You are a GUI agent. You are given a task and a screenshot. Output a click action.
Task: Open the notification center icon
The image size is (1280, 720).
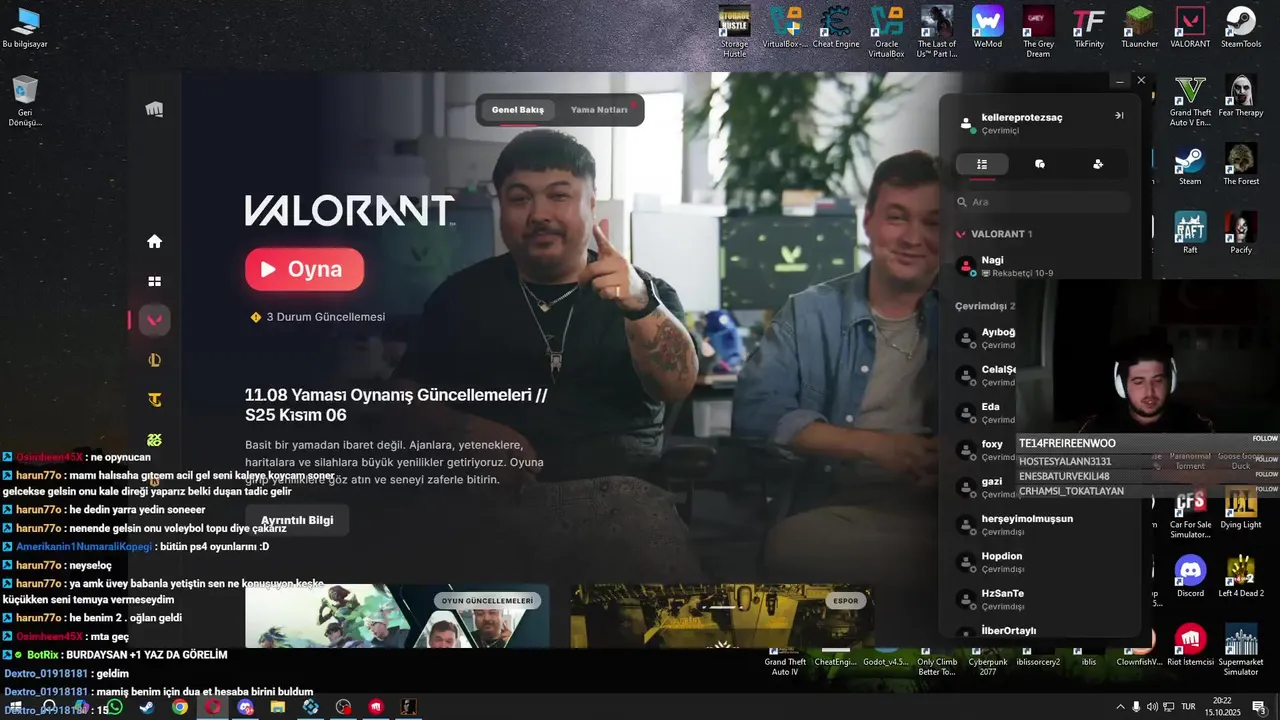point(1260,707)
